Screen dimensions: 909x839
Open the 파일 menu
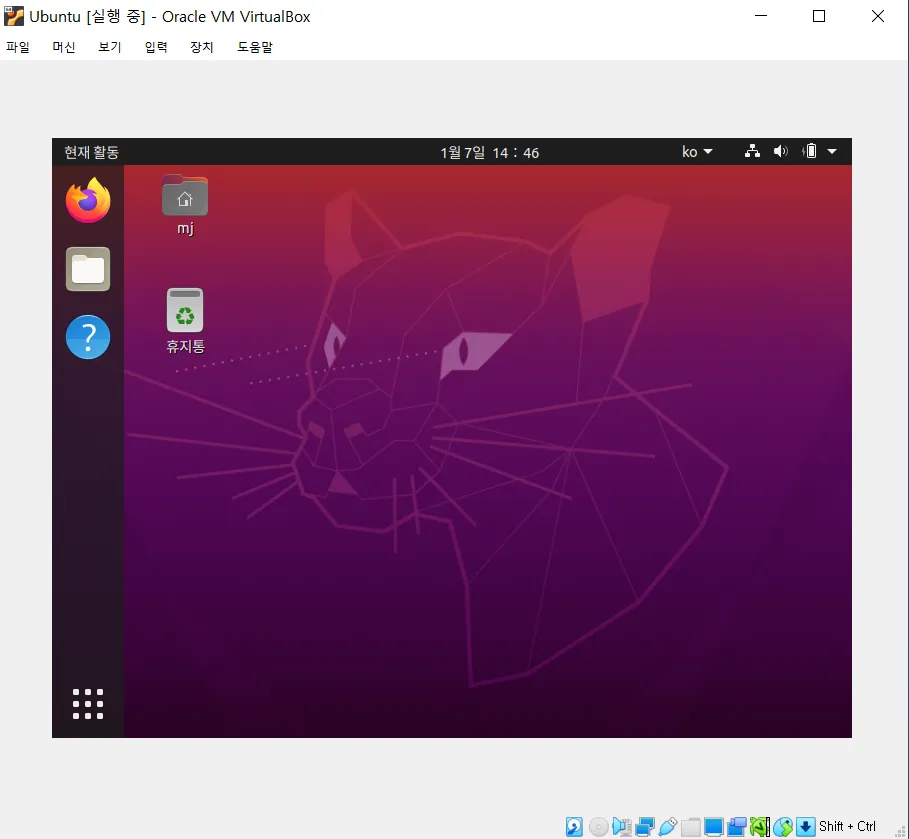(x=18, y=47)
